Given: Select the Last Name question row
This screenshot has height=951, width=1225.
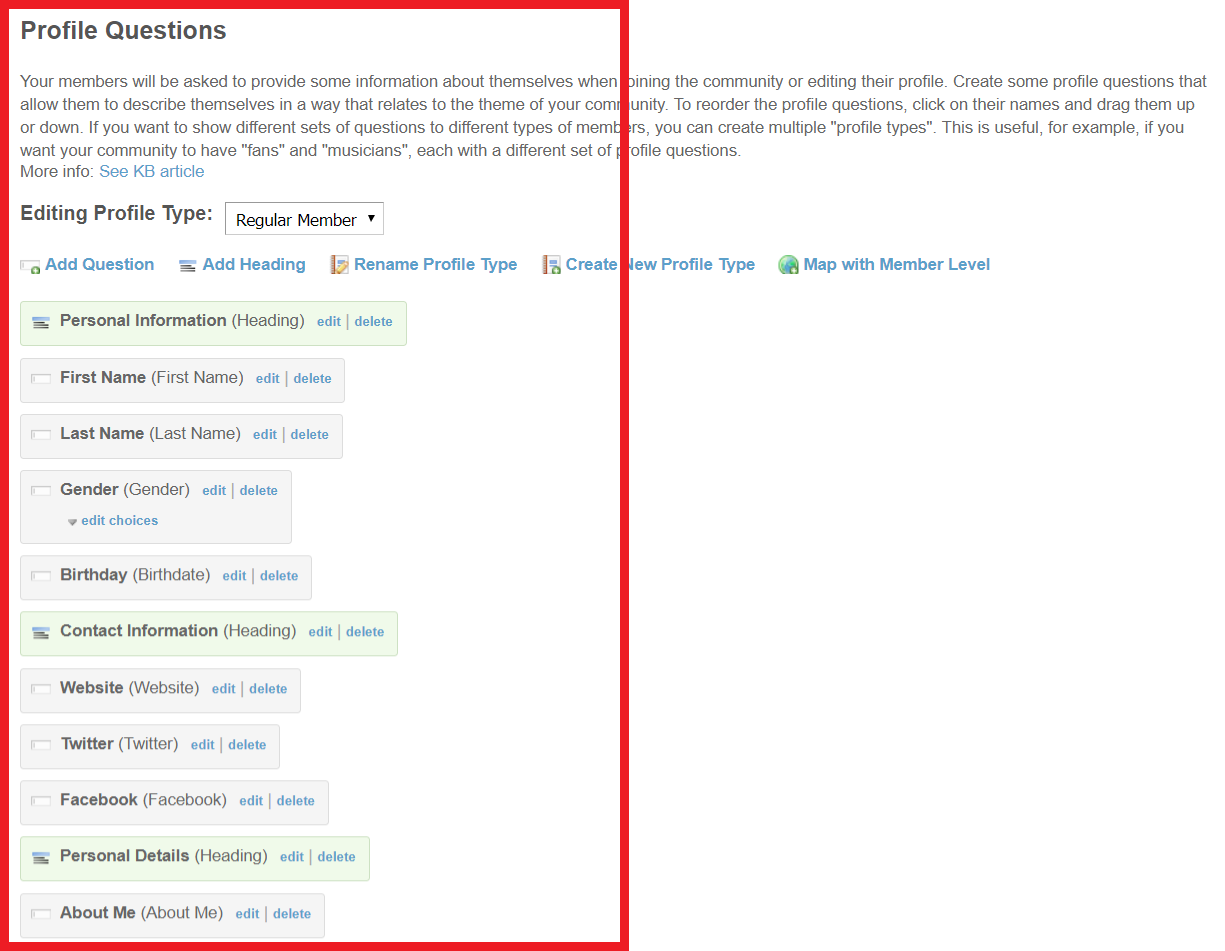Looking at the screenshot, I should (x=102, y=434).
